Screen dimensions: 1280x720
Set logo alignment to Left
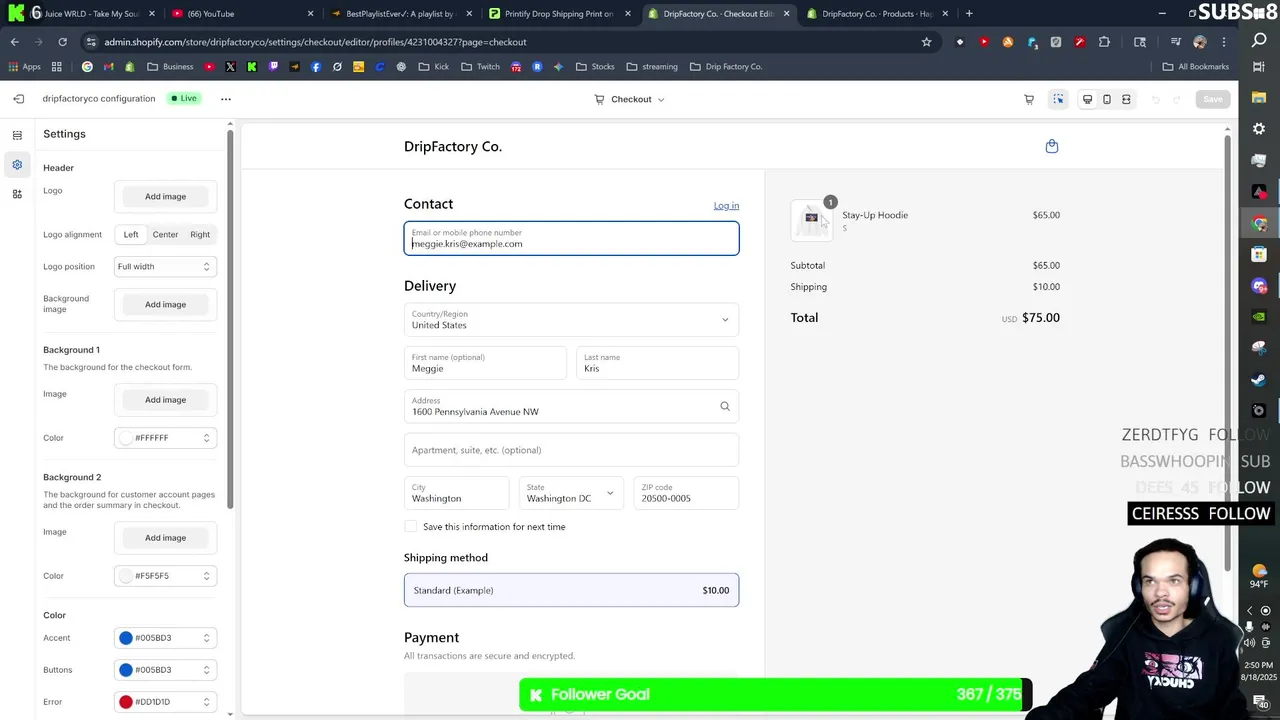point(131,234)
